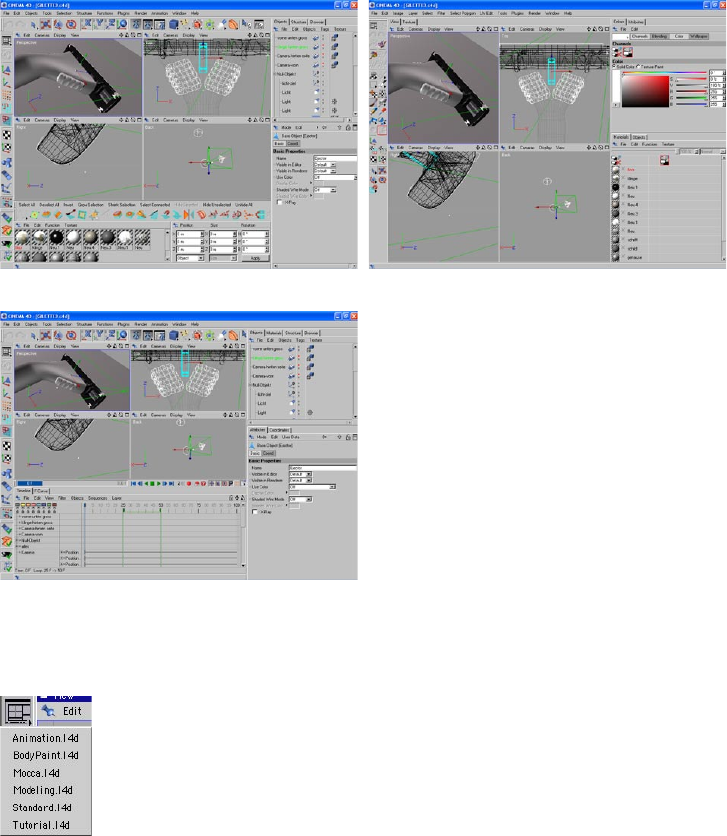Toggle timeline lock icon beside Layer menu row

pyautogui.click(x=231, y=498)
